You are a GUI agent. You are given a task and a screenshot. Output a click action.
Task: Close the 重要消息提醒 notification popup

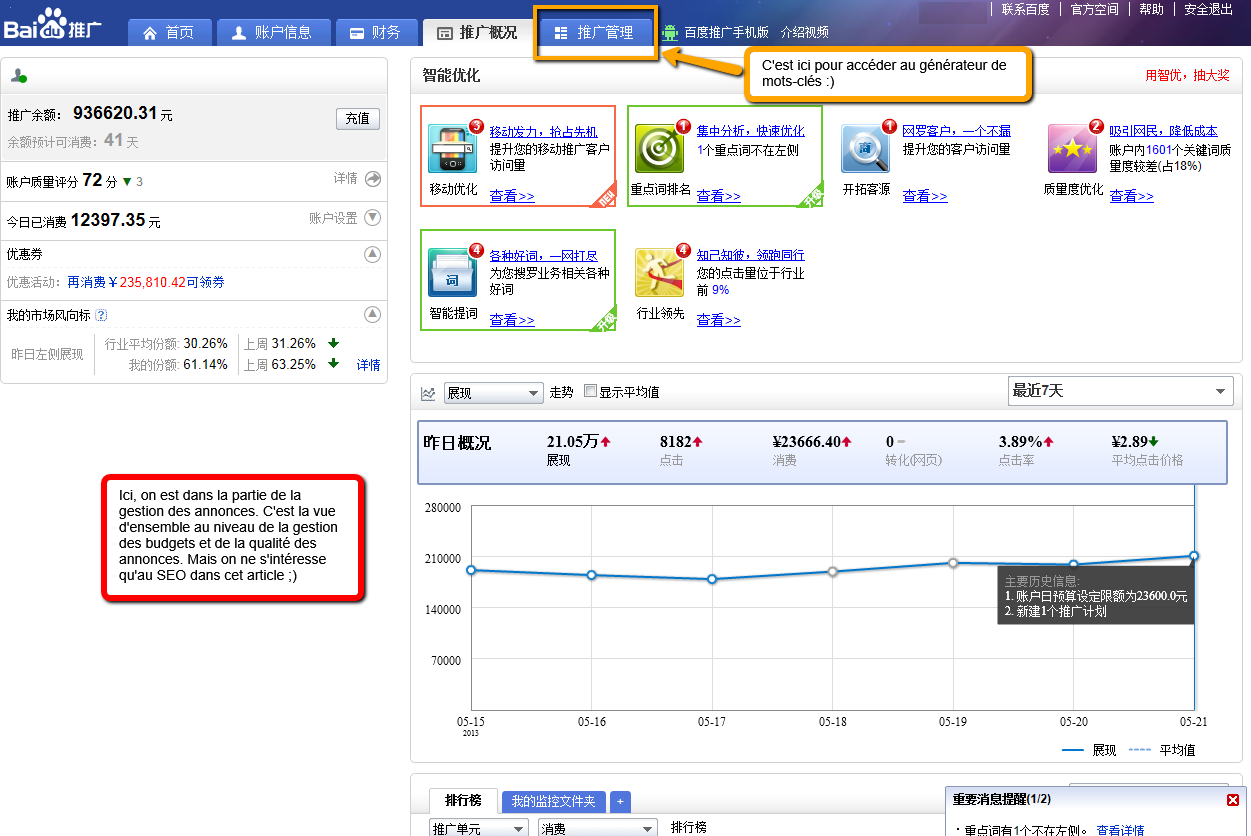coord(1233,800)
